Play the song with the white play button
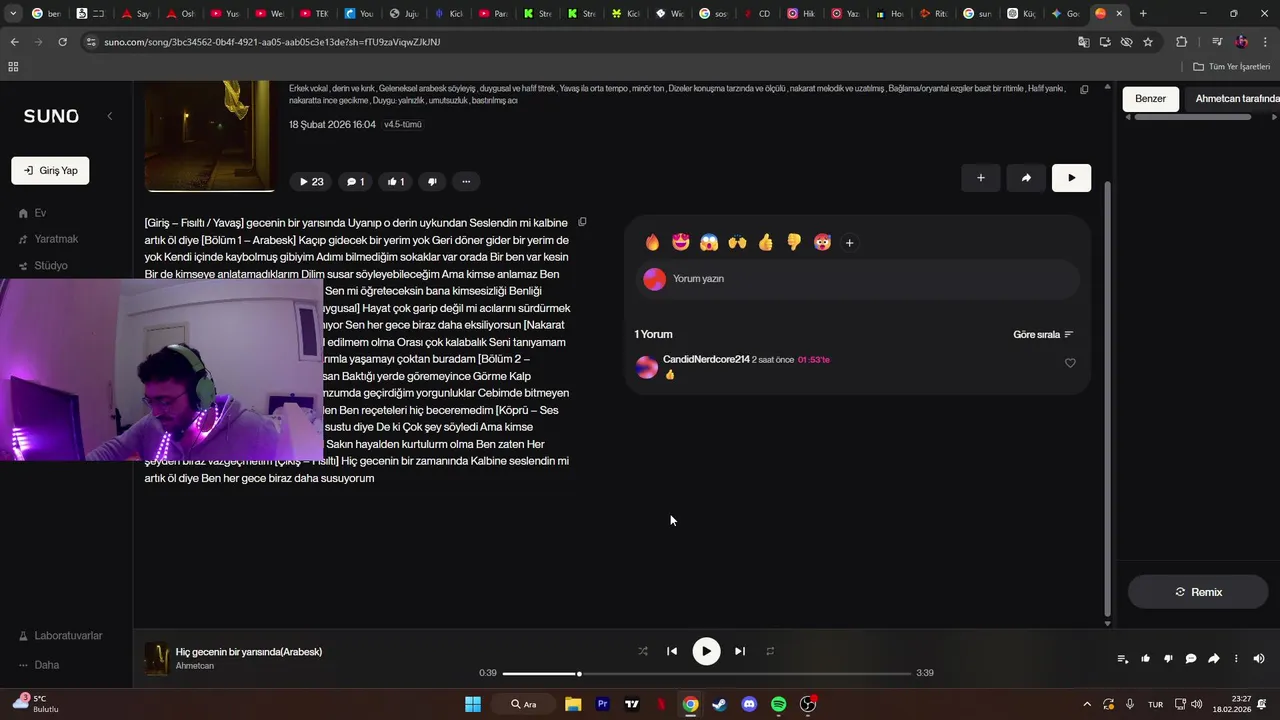 tap(1071, 178)
